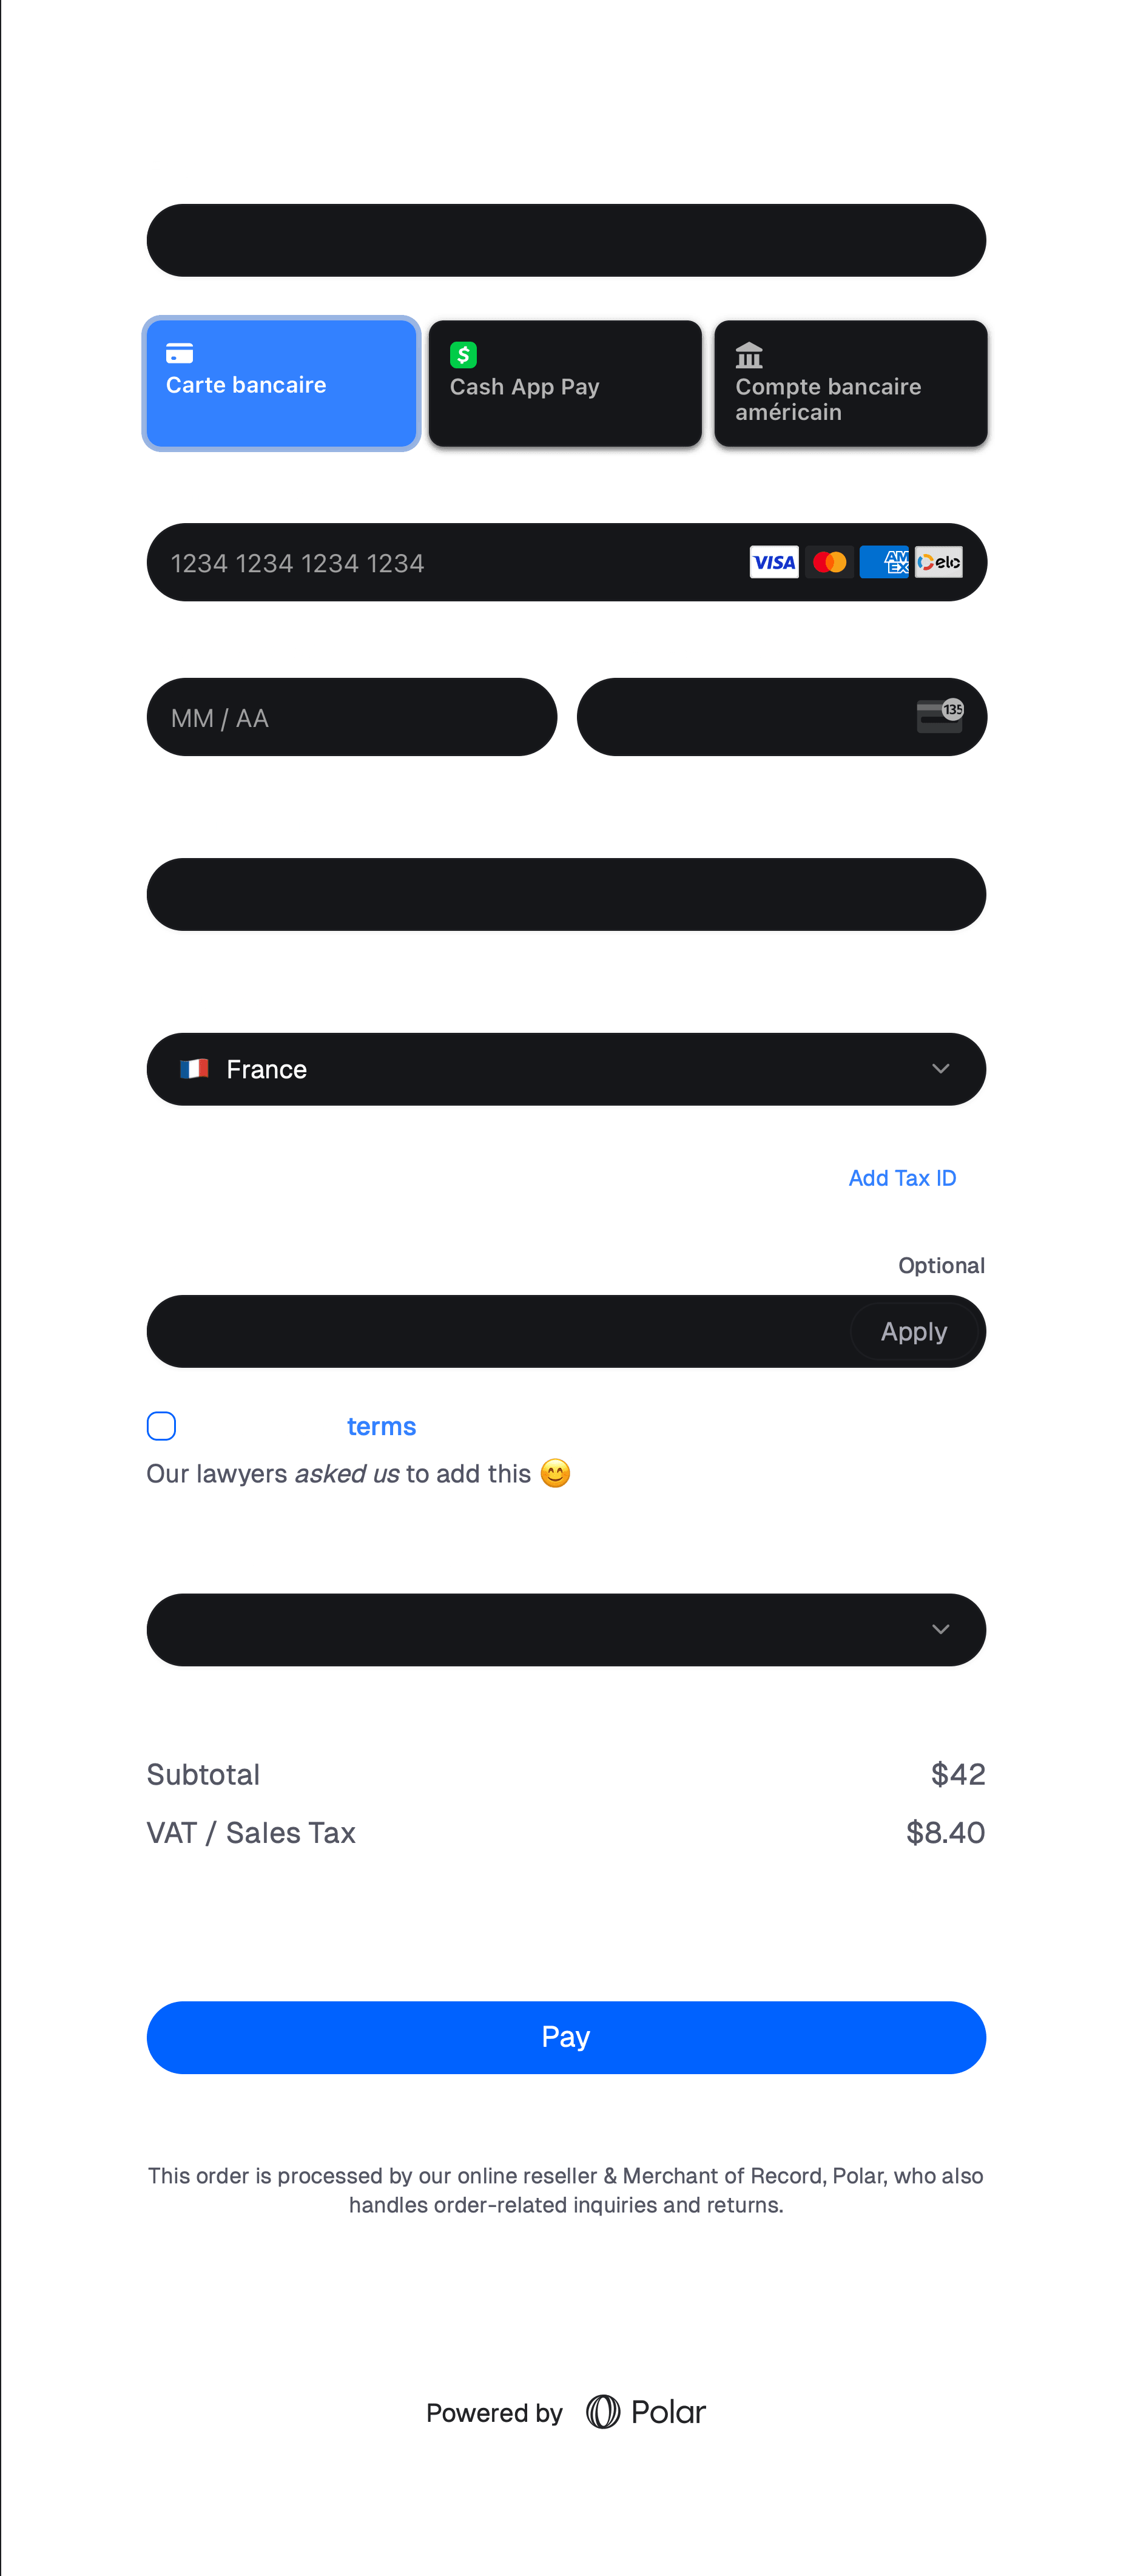This screenshot has width=1132, height=2576.
Task: Choose the Compte bancaire américain tab
Action: [x=851, y=384]
